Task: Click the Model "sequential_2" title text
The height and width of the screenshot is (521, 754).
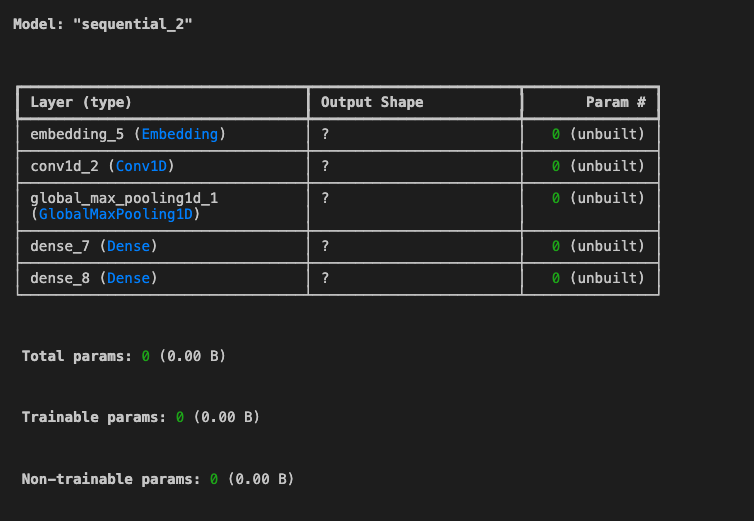Action: coord(103,24)
